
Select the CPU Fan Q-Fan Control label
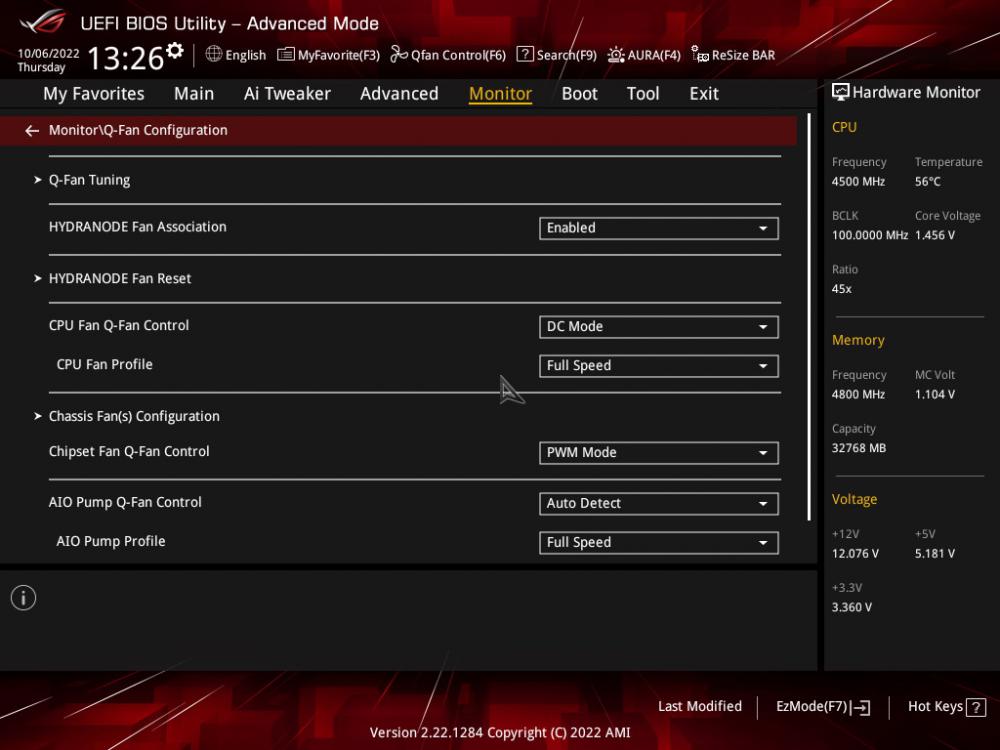tap(119, 325)
